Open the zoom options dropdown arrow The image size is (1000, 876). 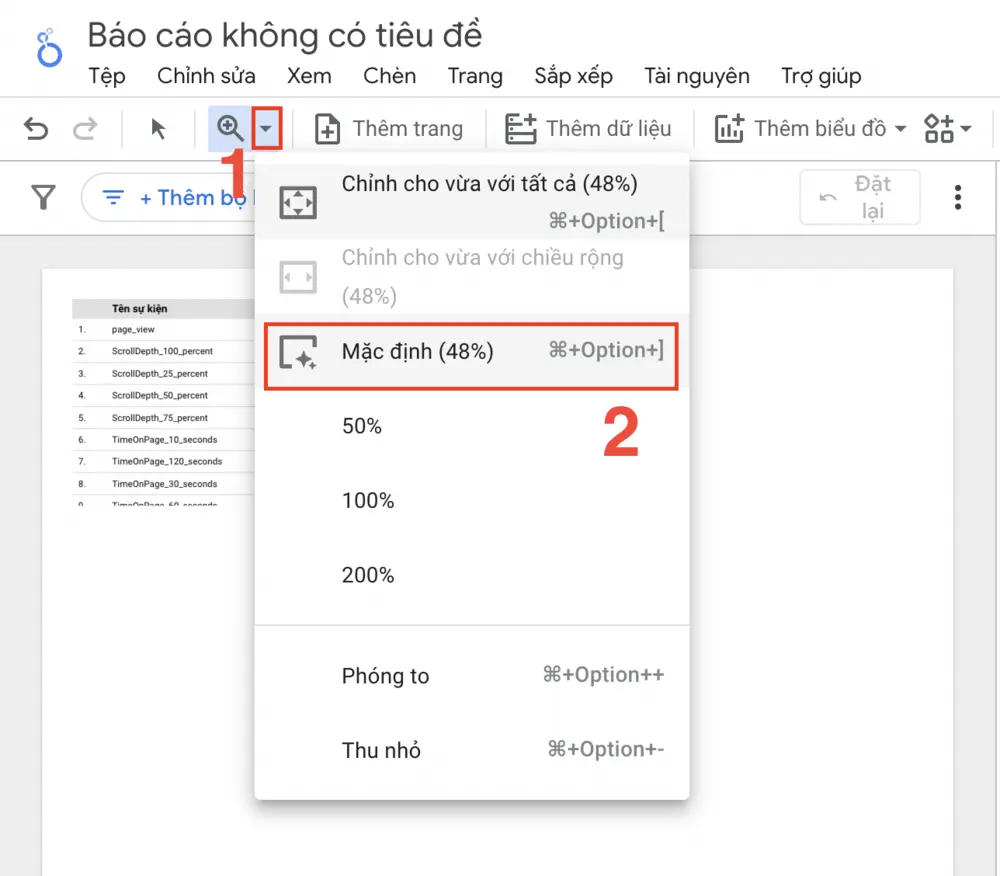pos(266,129)
